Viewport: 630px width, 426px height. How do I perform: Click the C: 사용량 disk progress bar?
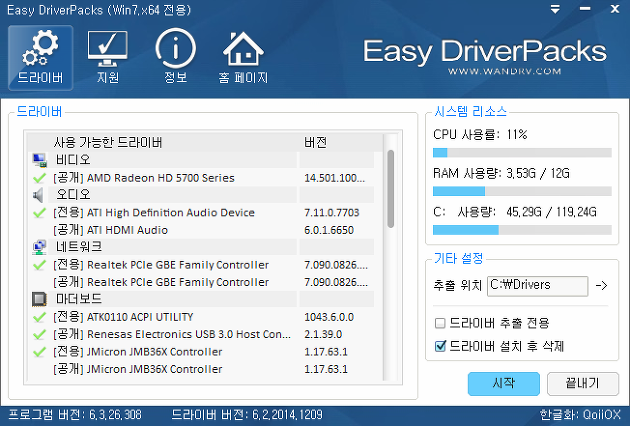(522, 230)
